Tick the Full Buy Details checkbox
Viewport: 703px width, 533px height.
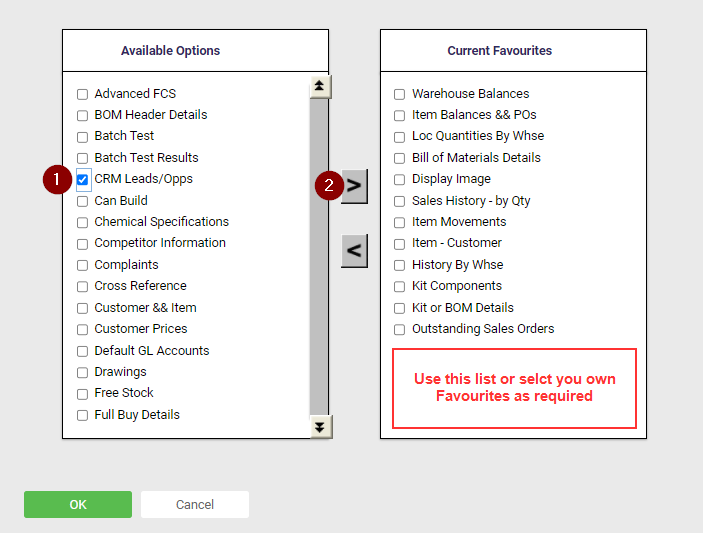pos(82,416)
